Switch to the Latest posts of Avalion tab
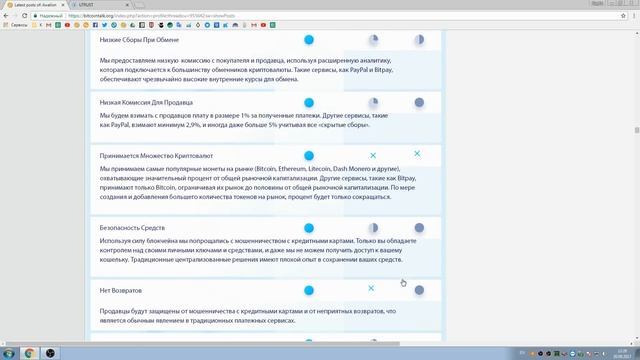The height and width of the screenshot is (360, 640). [36, 5]
